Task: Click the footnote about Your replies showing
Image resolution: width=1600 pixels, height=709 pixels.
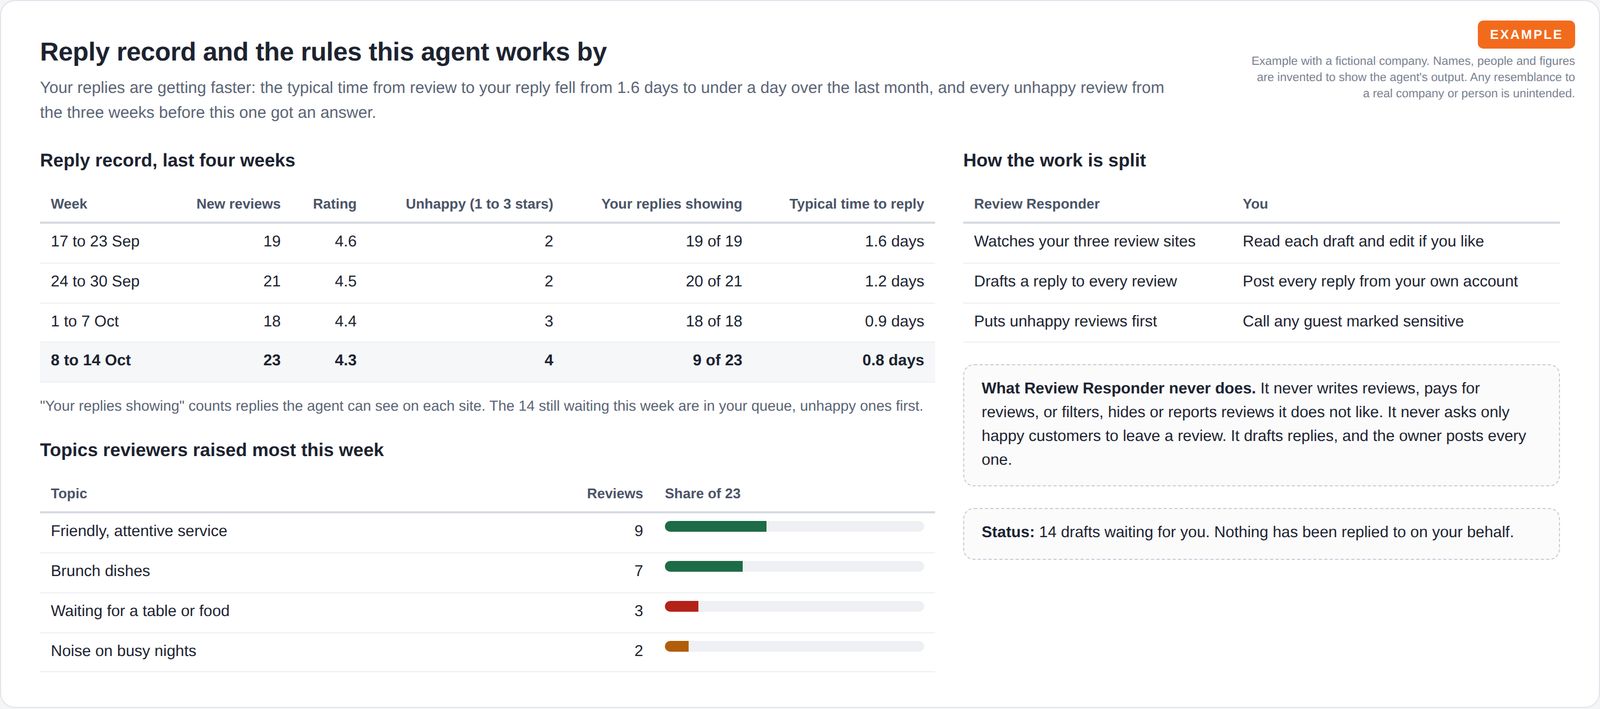Action: (481, 406)
